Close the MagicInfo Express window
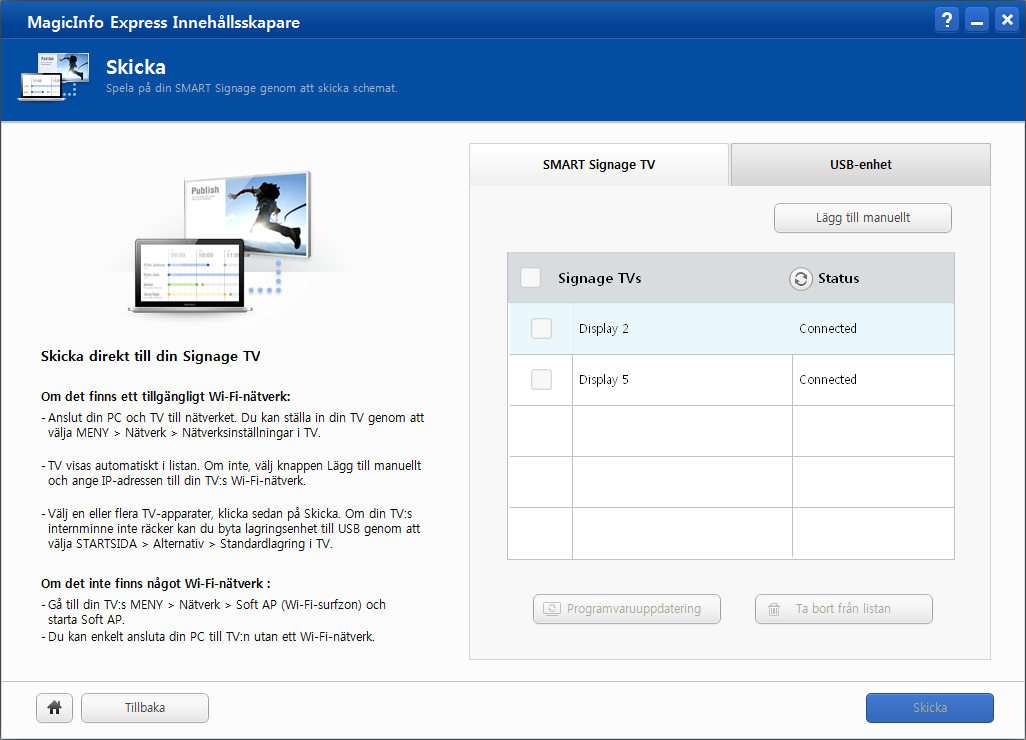Viewport: 1026px width, 740px height. (x=1006, y=20)
